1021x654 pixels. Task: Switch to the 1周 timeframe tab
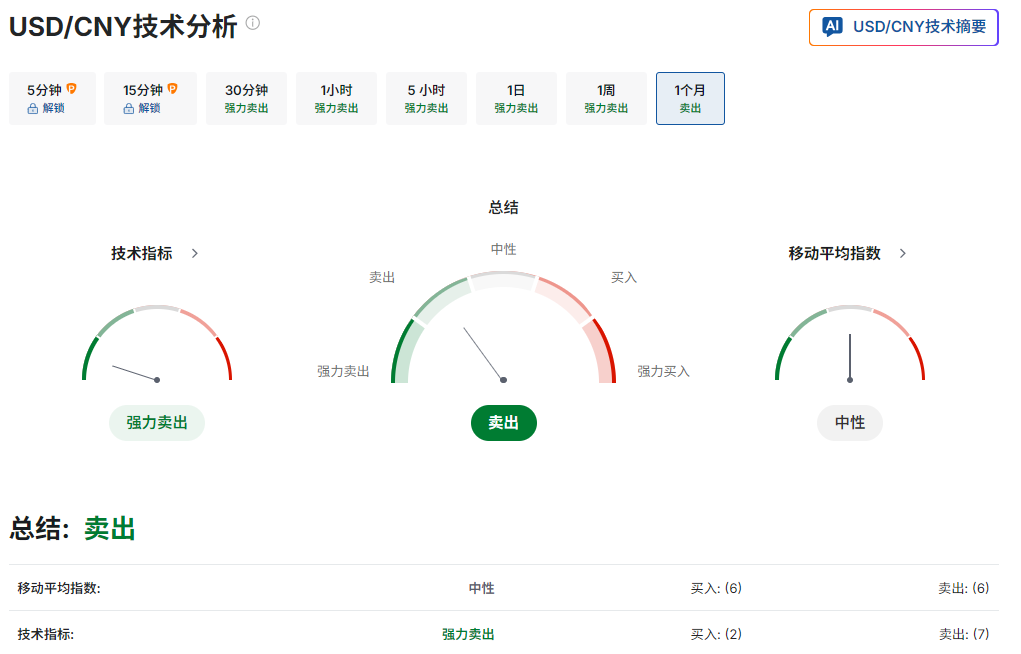(606, 98)
